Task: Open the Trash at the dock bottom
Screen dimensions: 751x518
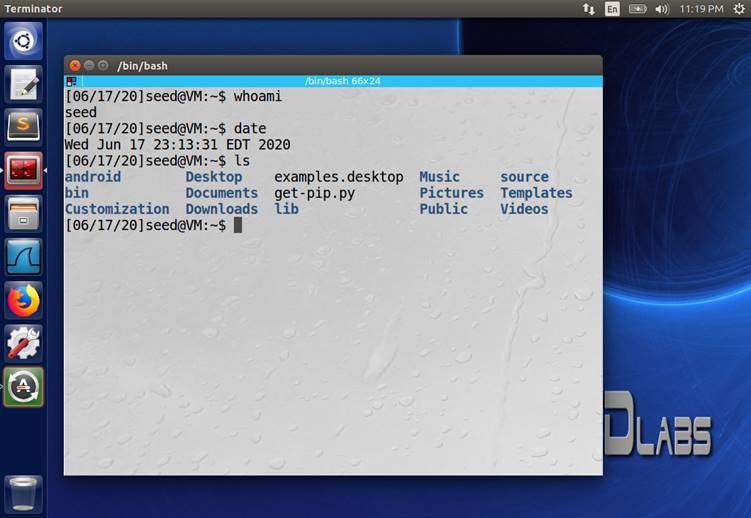Action: click(23, 494)
